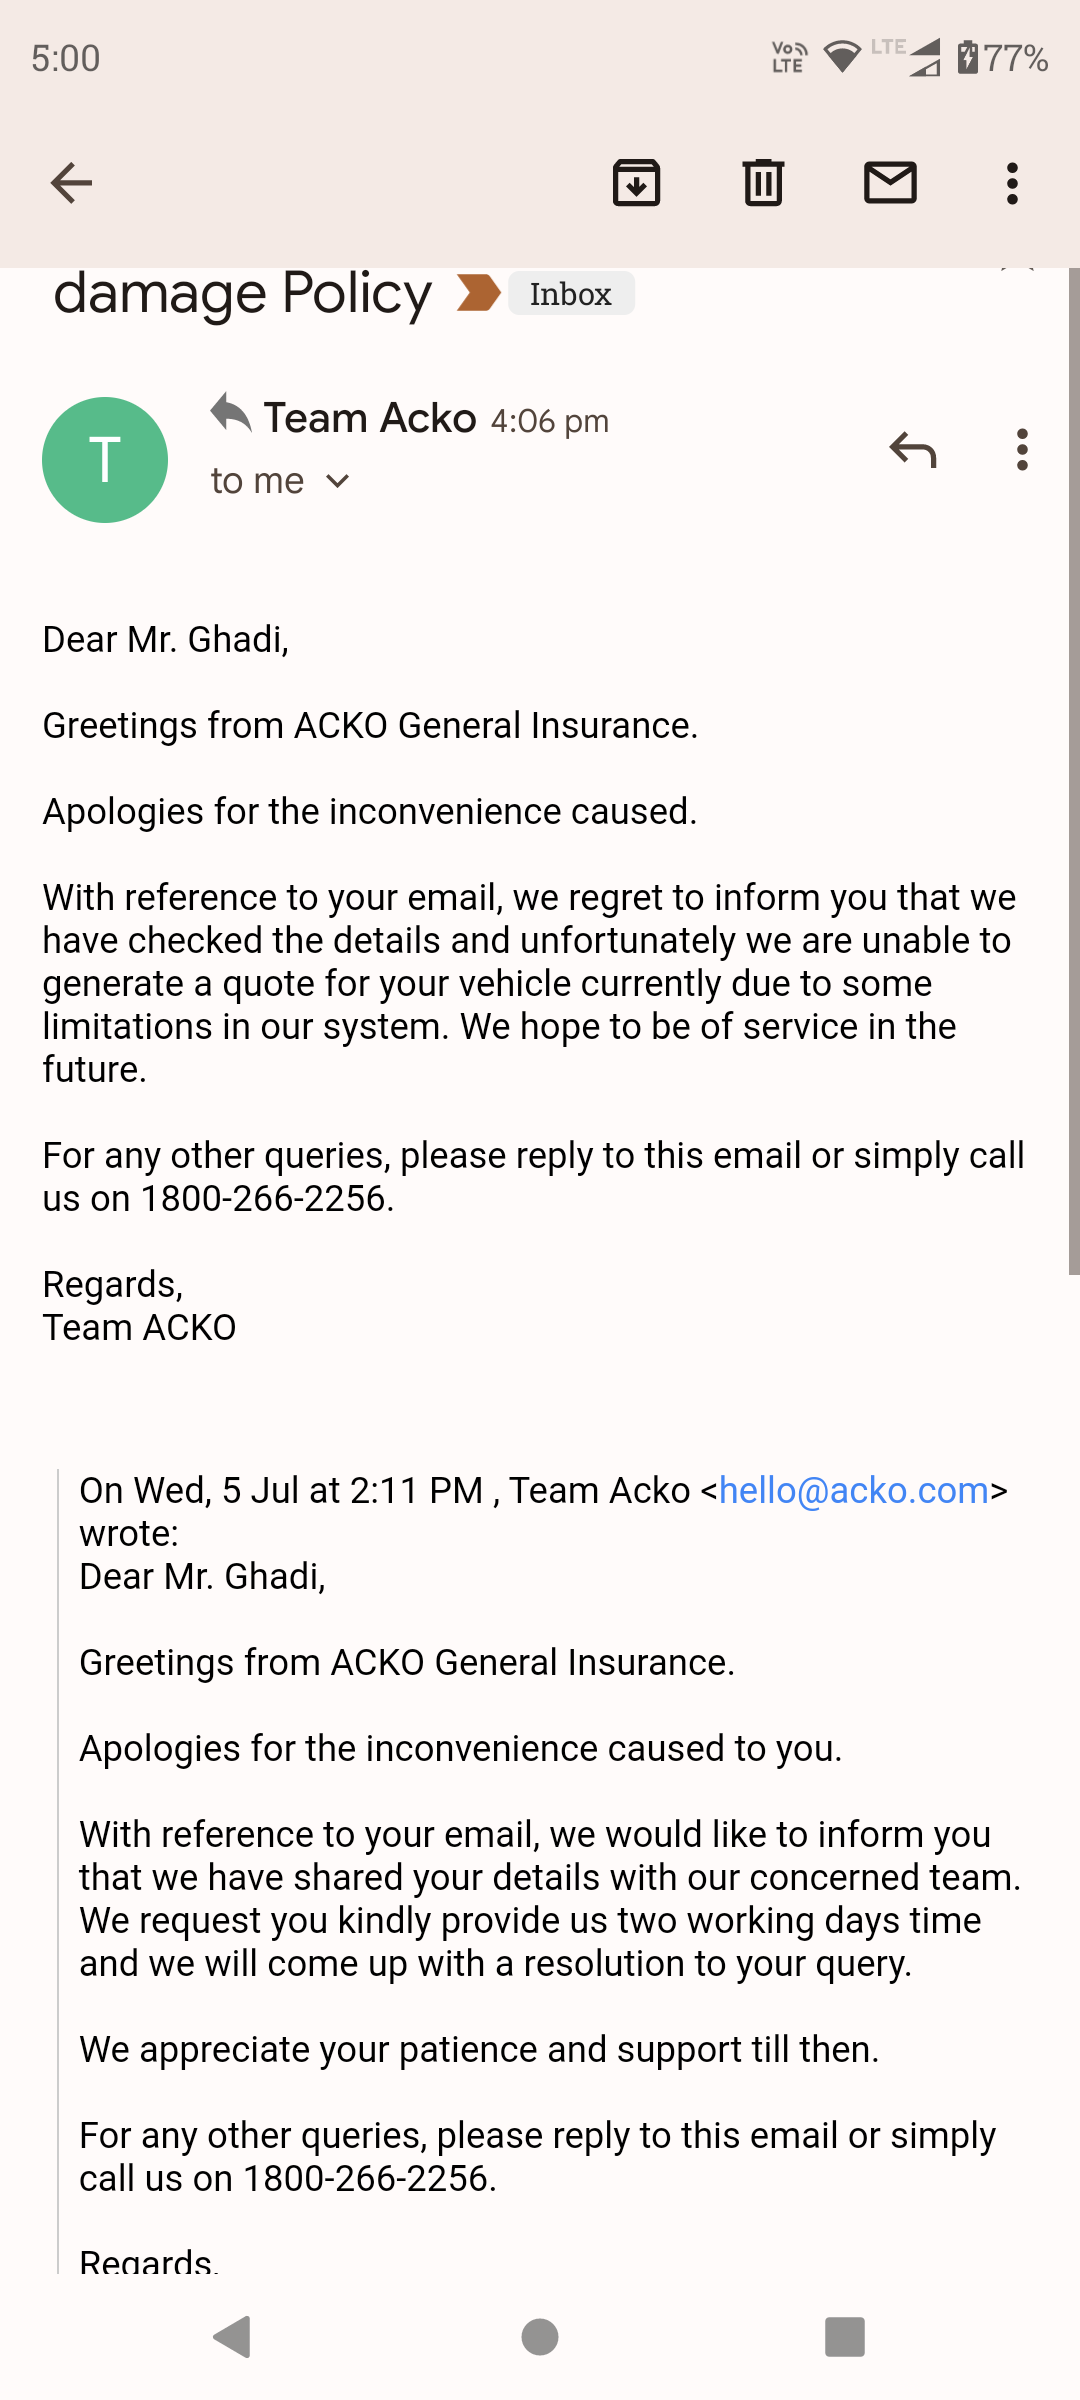Tap the replied-arrow icon before Team Acko
The height and width of the screenshot is (2400, 1080).
231,412
